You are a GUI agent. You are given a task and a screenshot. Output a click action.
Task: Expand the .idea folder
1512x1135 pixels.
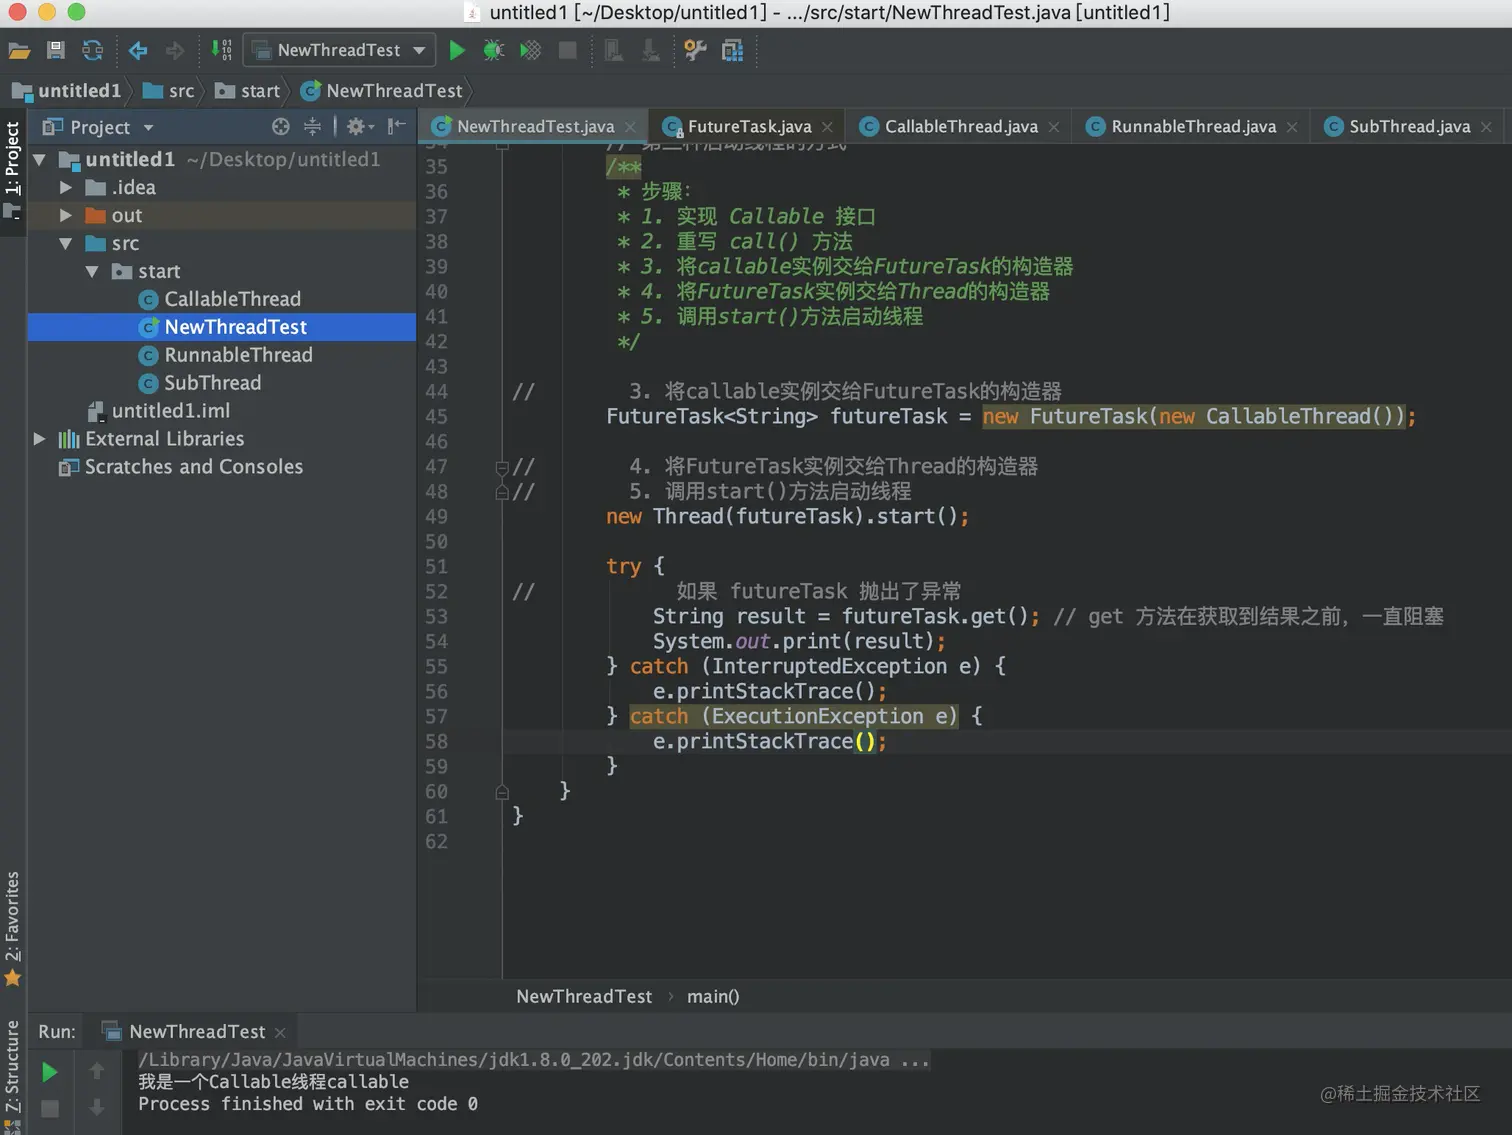click(x=66, y=187)
